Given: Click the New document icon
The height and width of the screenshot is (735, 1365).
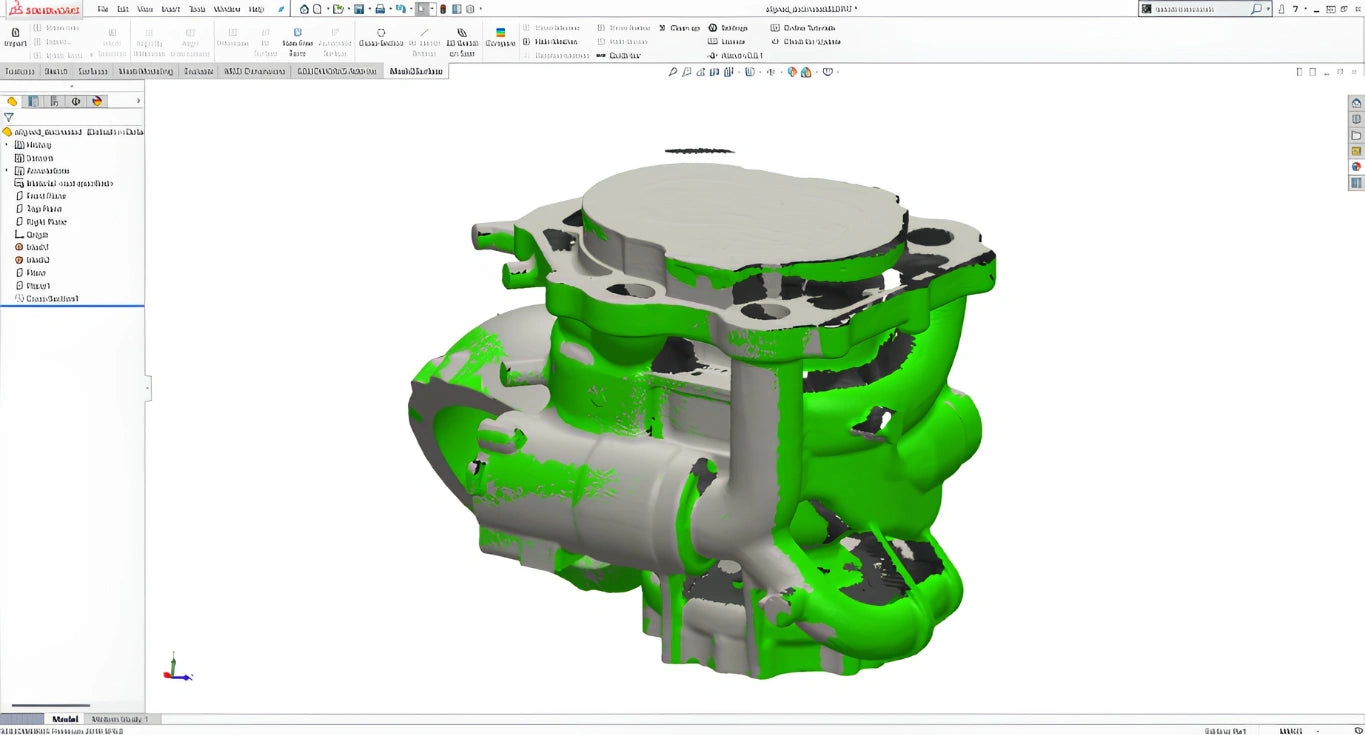Looking at the screenshot, I should 318,9.
